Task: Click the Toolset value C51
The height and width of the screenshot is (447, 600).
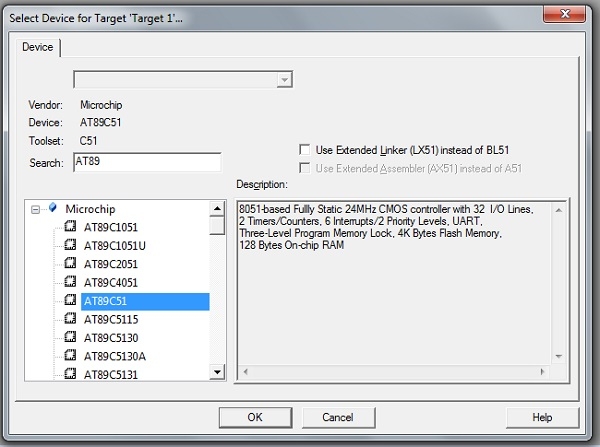Action: pyautogui.click(x=88, y=141)
